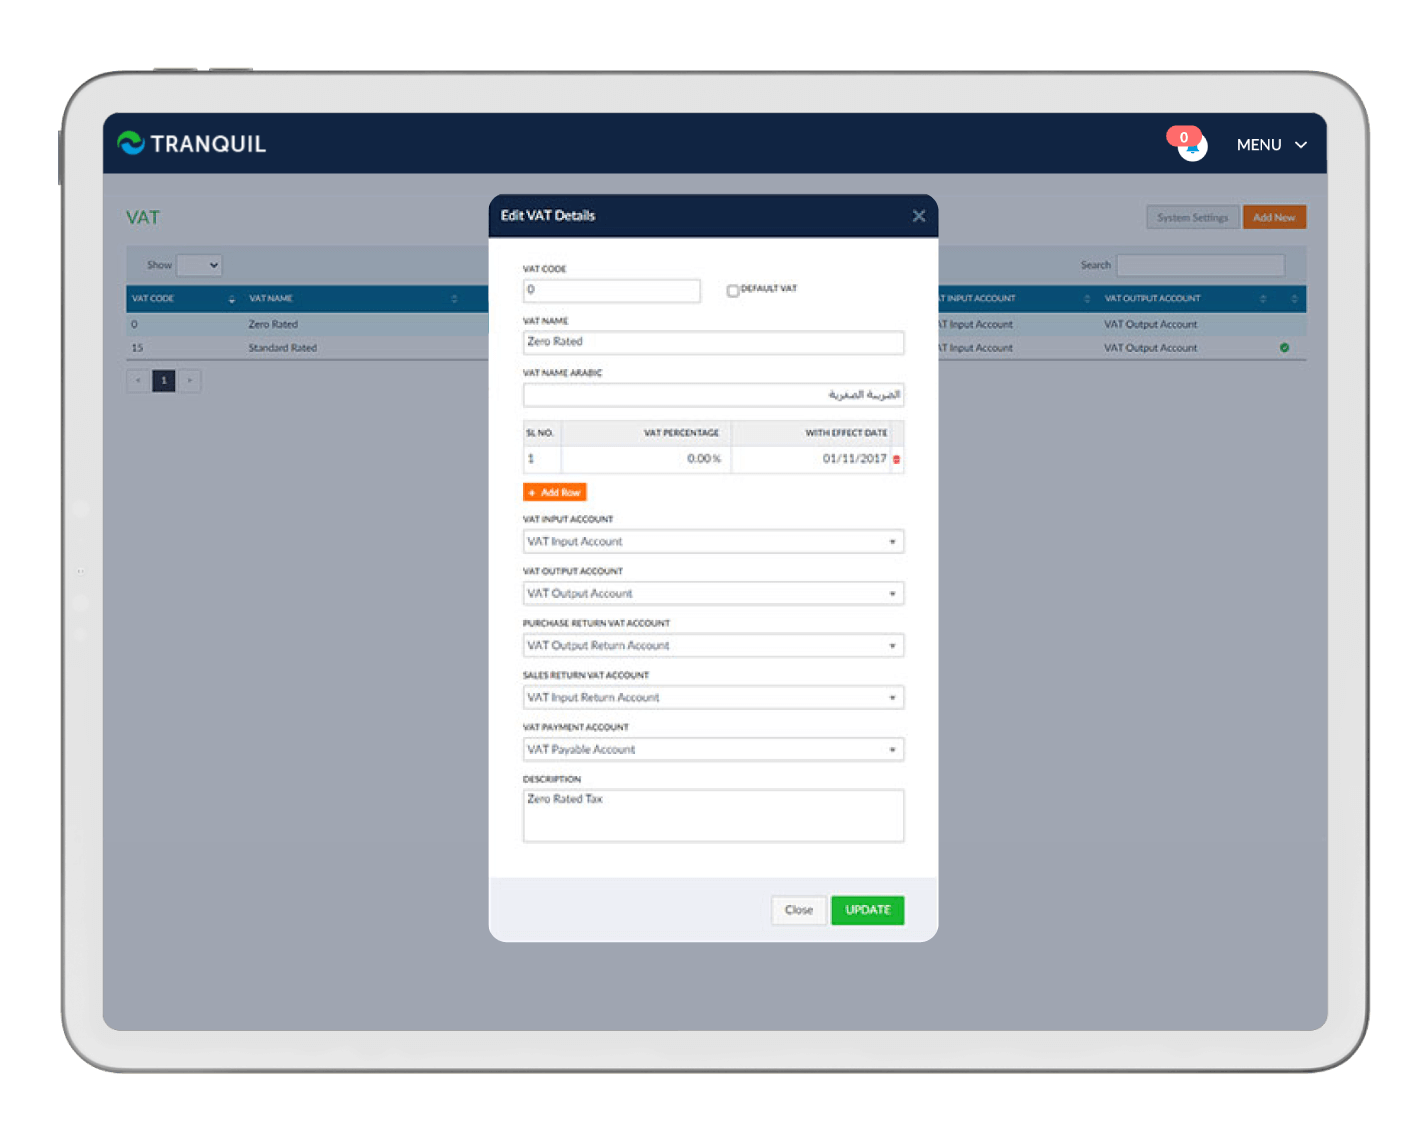Open the VAT Input Account dropdown
Image resolution: width=1426 pixels, height=1137 pixels.
coord(713,542)
